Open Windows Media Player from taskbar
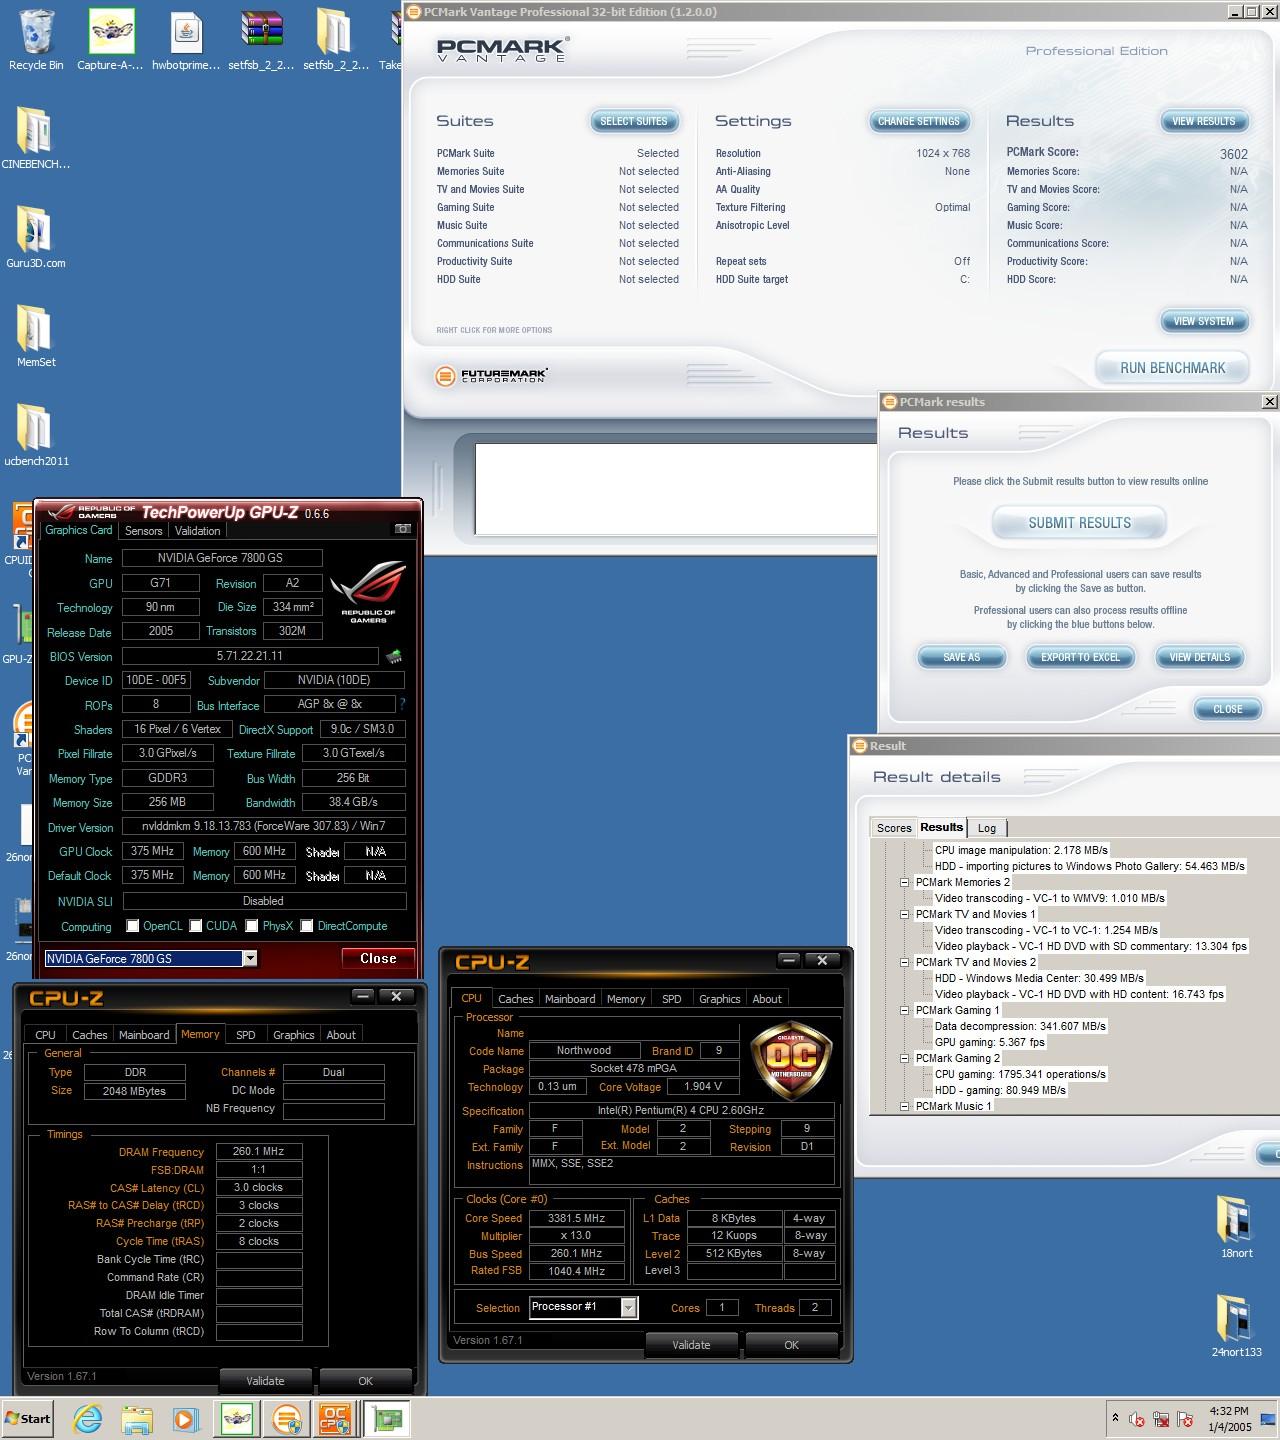 [186, 1418]
